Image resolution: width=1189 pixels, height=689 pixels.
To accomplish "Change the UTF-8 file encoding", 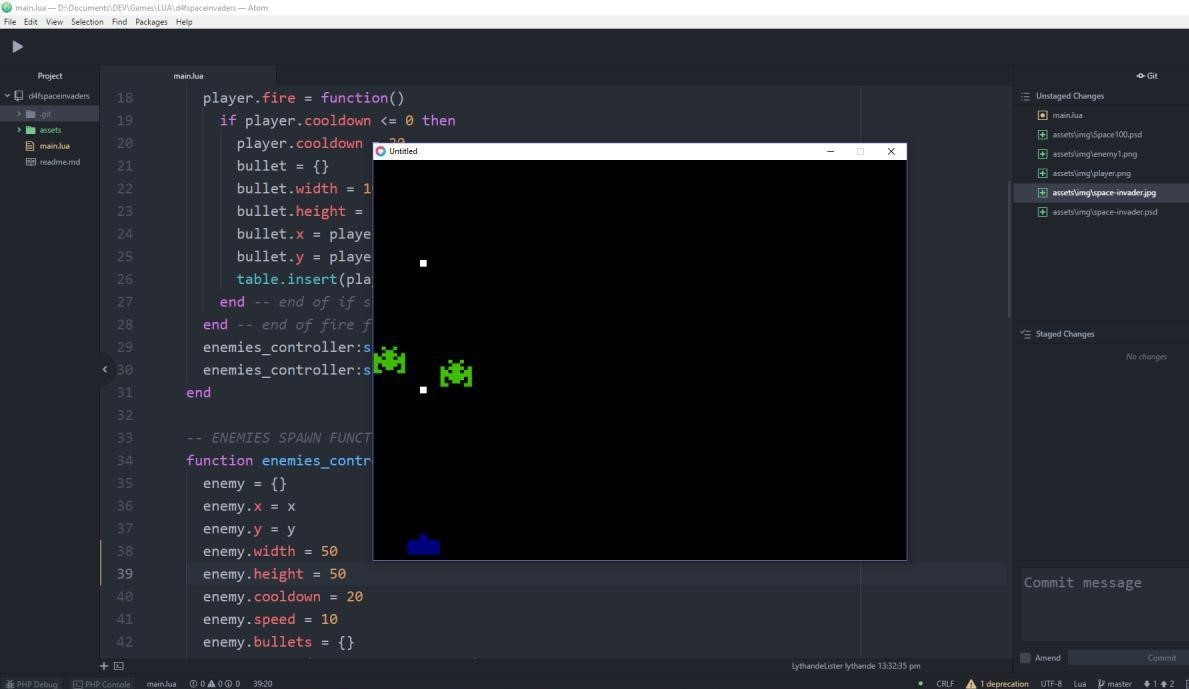I will [x=1051, y=684].
